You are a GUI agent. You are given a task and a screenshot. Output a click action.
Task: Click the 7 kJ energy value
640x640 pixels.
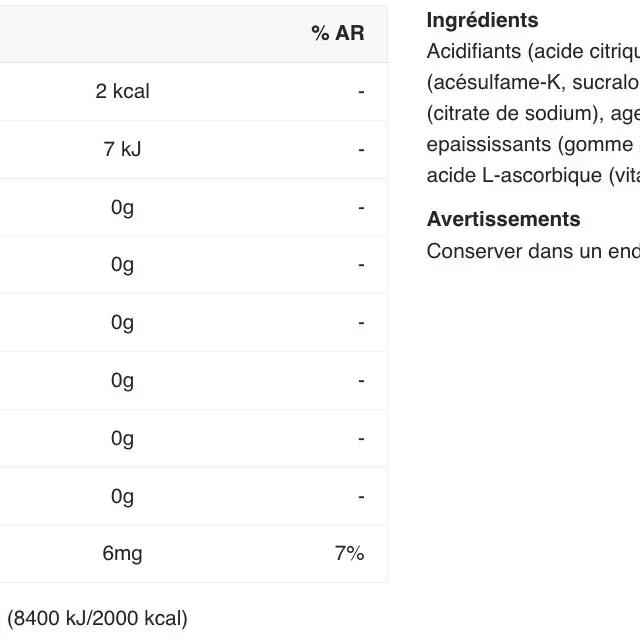[x=122, y=149]
